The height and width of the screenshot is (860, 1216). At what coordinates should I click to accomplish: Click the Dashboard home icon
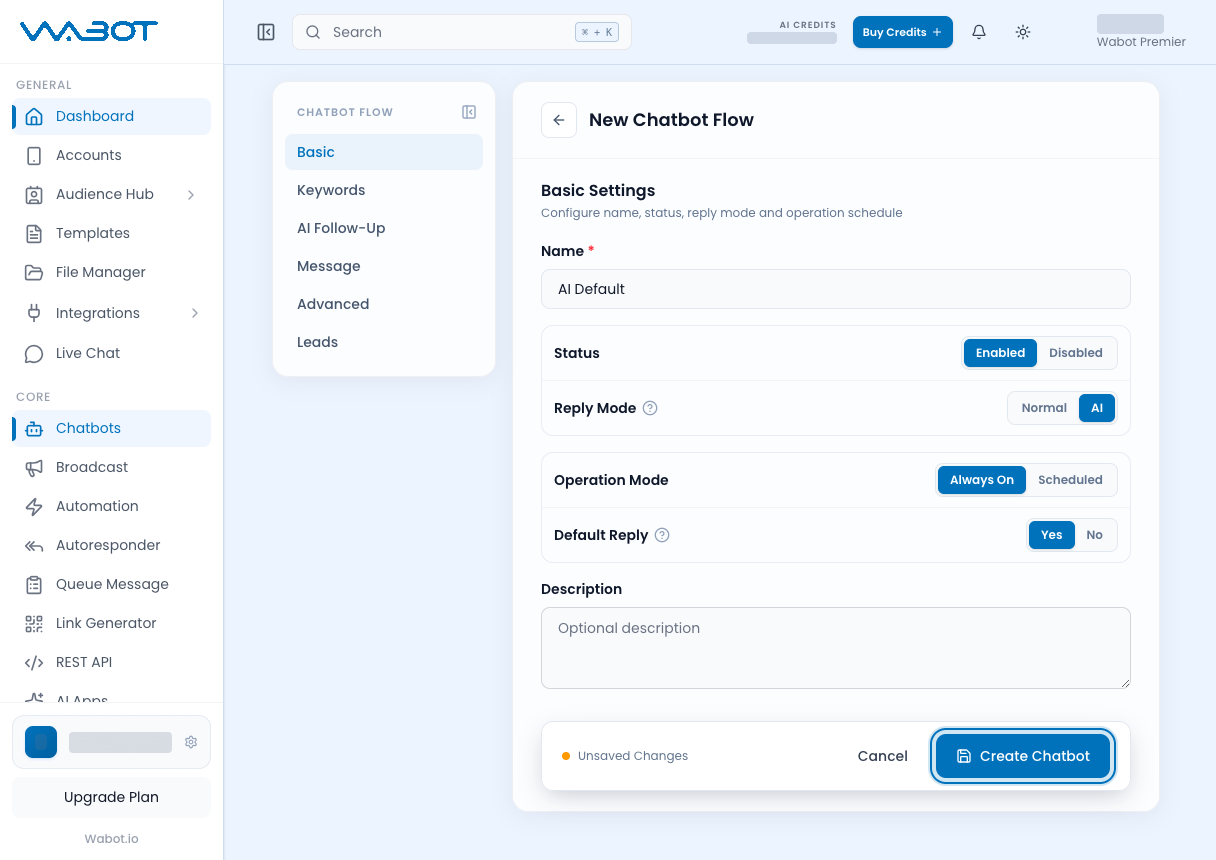point(34,116)
